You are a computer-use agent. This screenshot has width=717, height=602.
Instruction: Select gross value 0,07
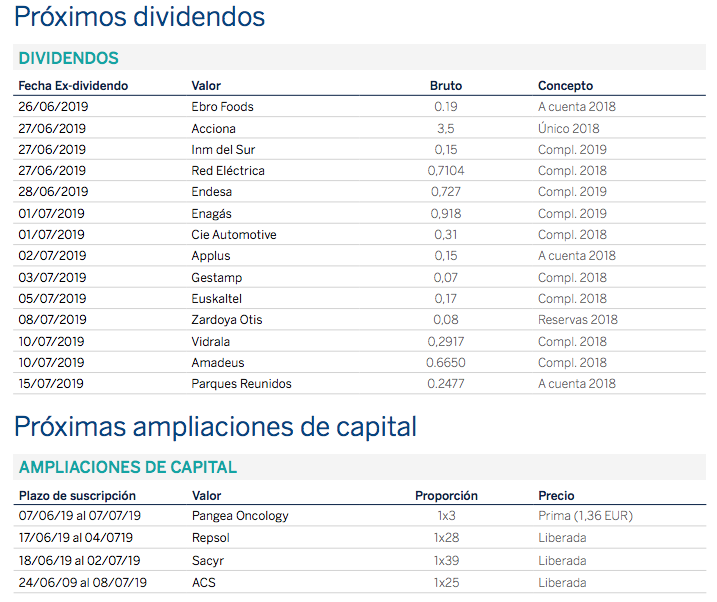446,277
